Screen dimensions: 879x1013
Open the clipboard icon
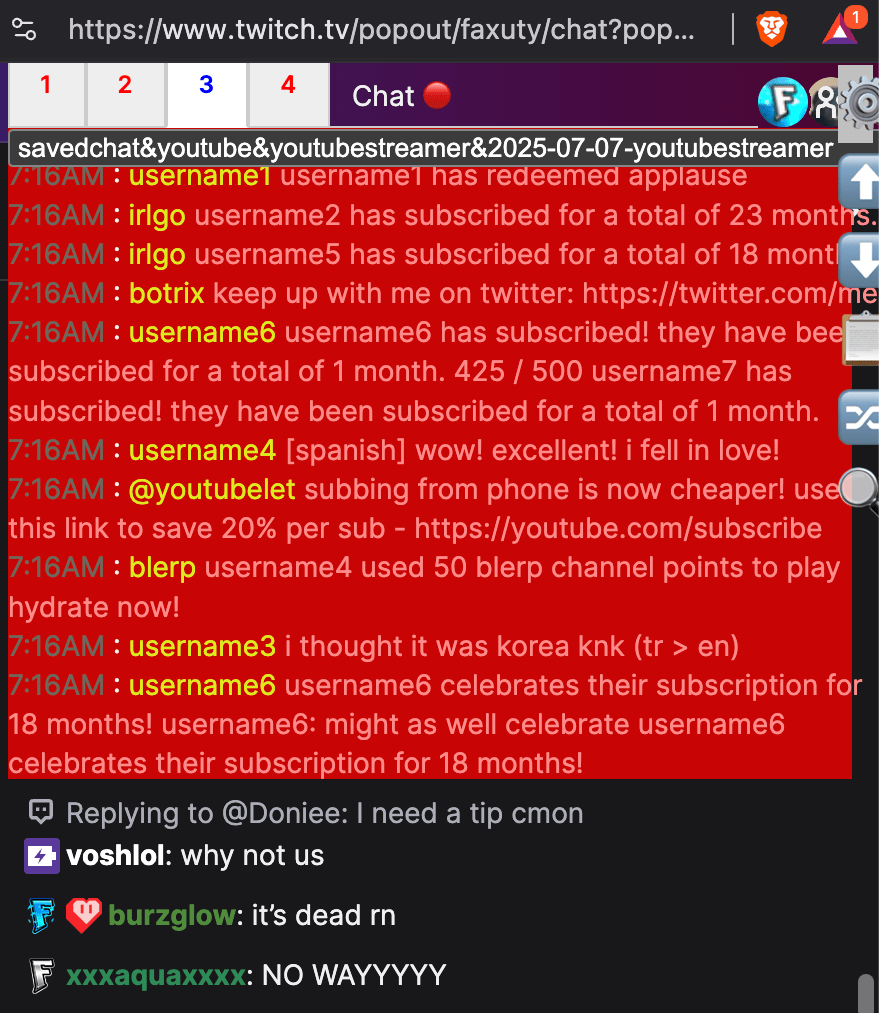click(x=862, y=339)
